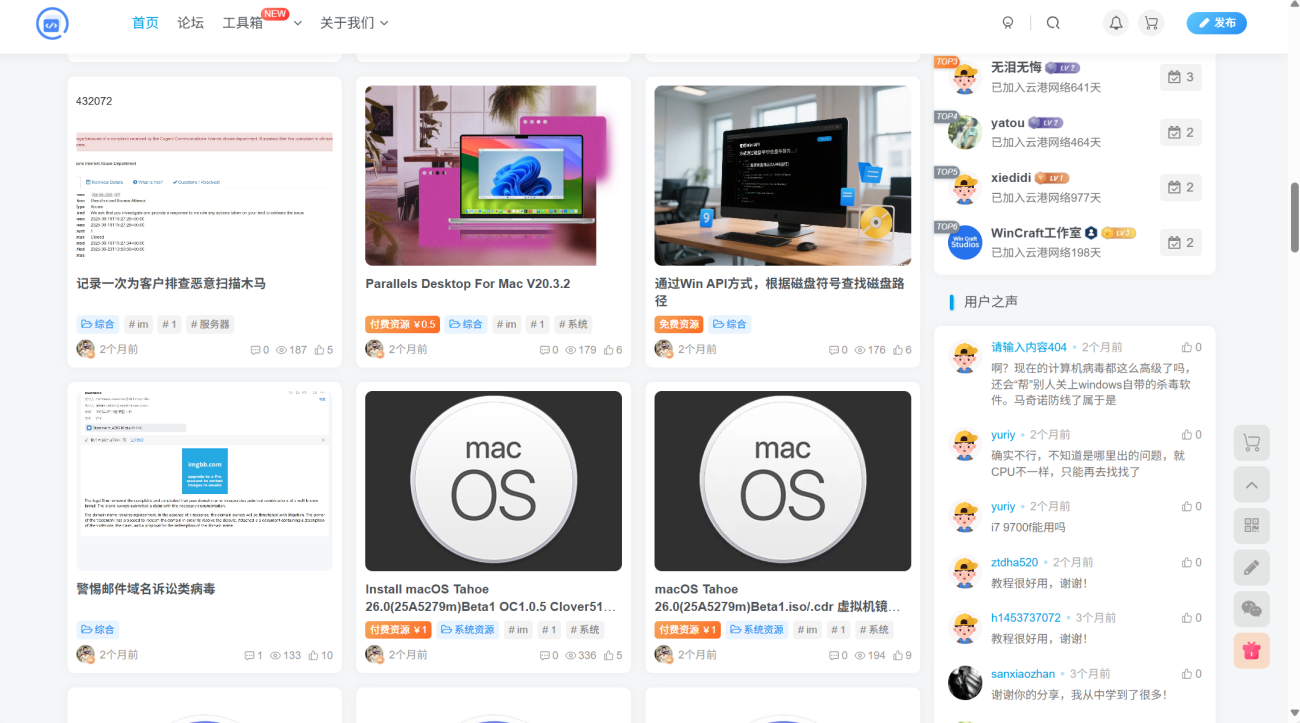
Task: Click the pencil icon in floating sidebar
Action: [1251, 568]
